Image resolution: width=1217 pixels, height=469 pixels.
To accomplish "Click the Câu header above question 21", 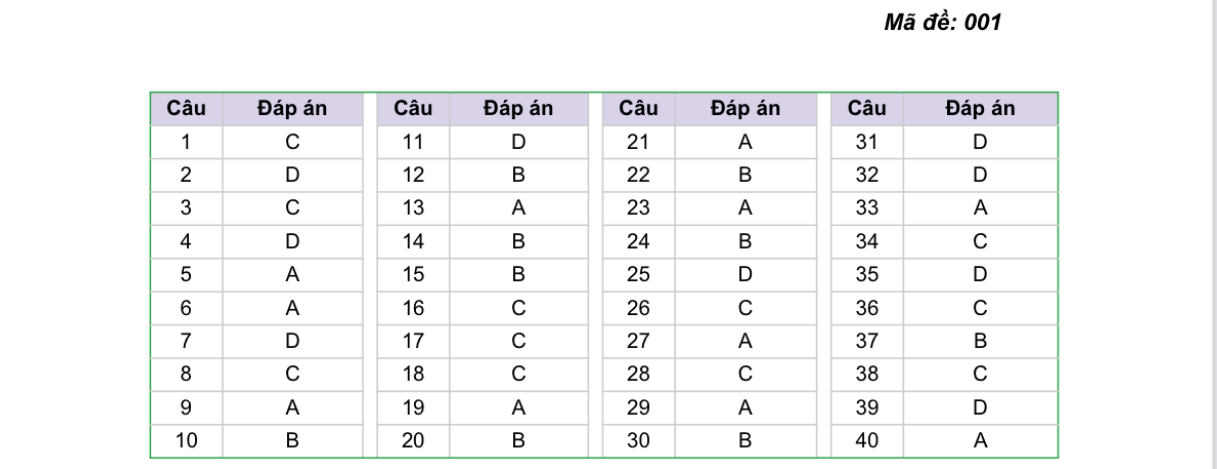I will (638, 109).
